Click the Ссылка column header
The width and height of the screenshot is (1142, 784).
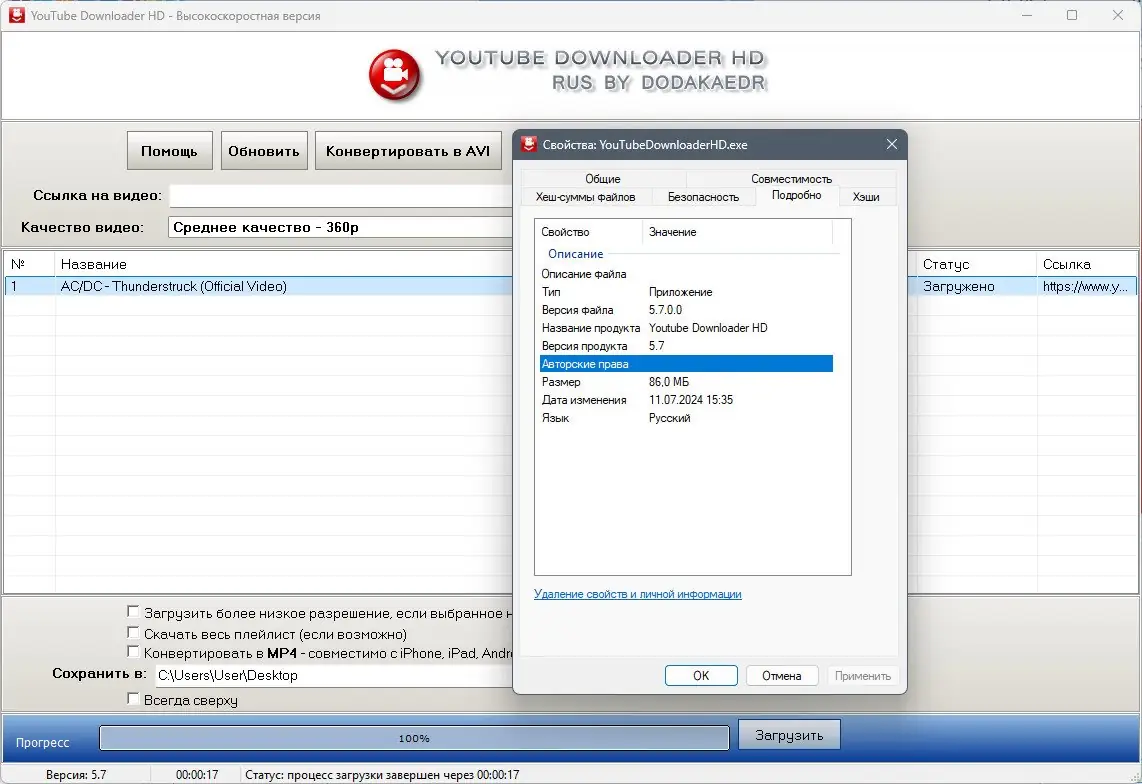click(1086, 264)
